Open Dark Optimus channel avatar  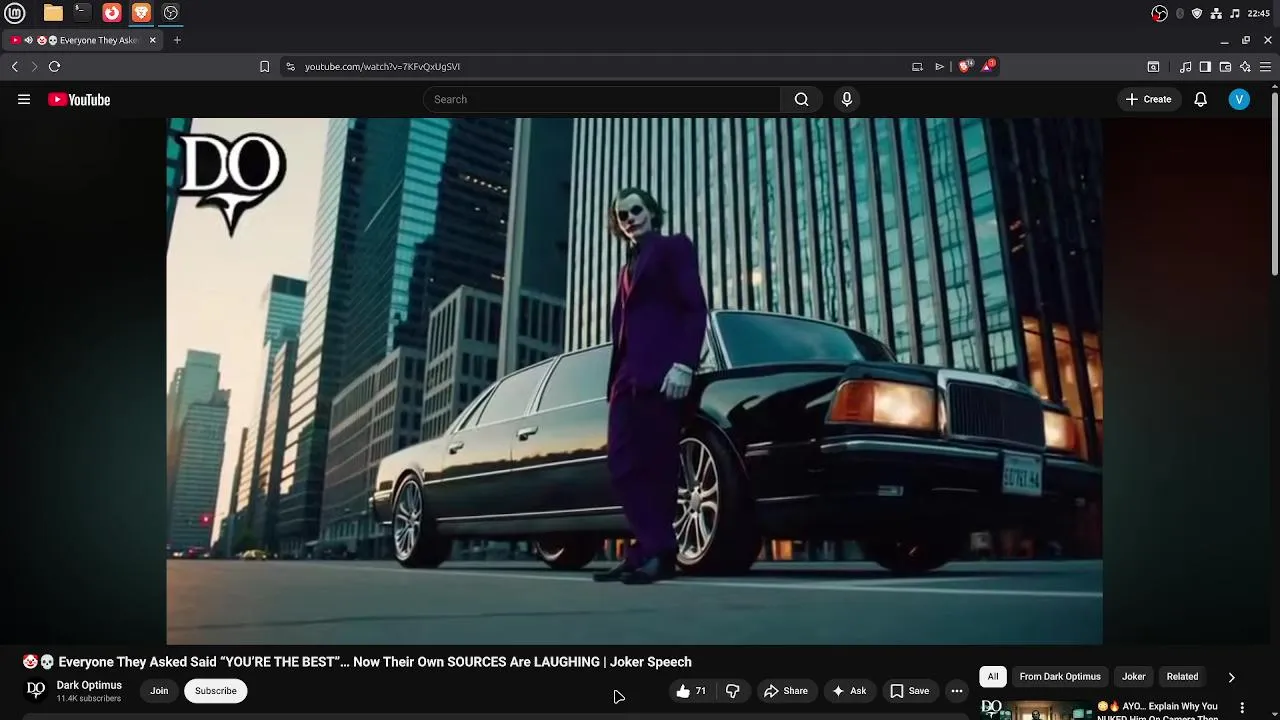click(x=36, y=690)
